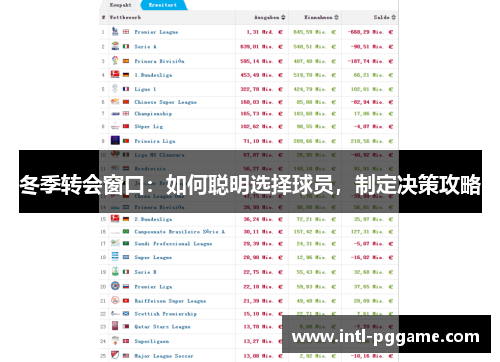Open the Serie B link
This screenshot has width=500, height=362.
(x=145, y=272)
